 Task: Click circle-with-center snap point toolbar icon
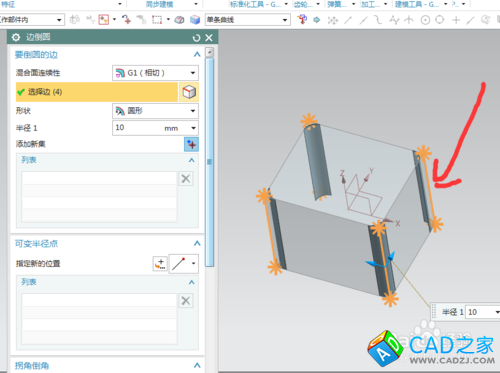425,20
